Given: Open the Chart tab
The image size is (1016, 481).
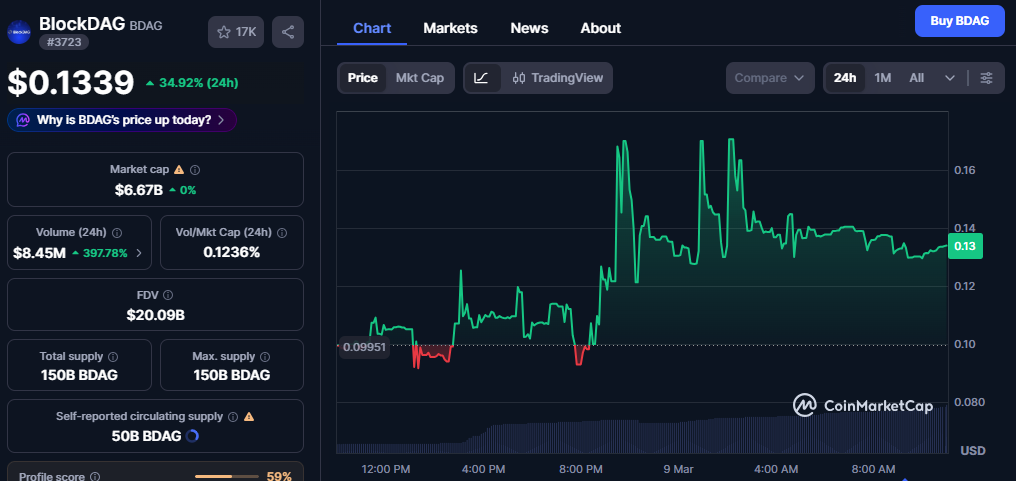Looking at the screenshot, I should click(x=372, y=29).
